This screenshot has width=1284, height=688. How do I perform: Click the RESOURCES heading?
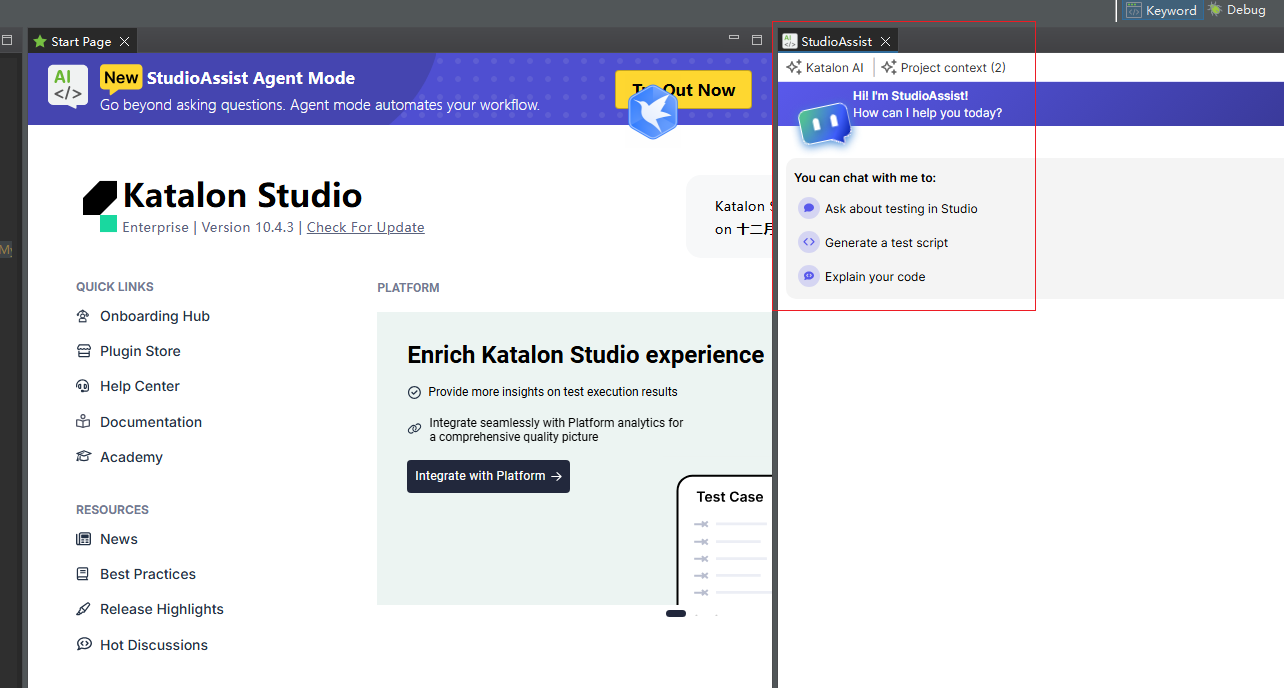112,510
